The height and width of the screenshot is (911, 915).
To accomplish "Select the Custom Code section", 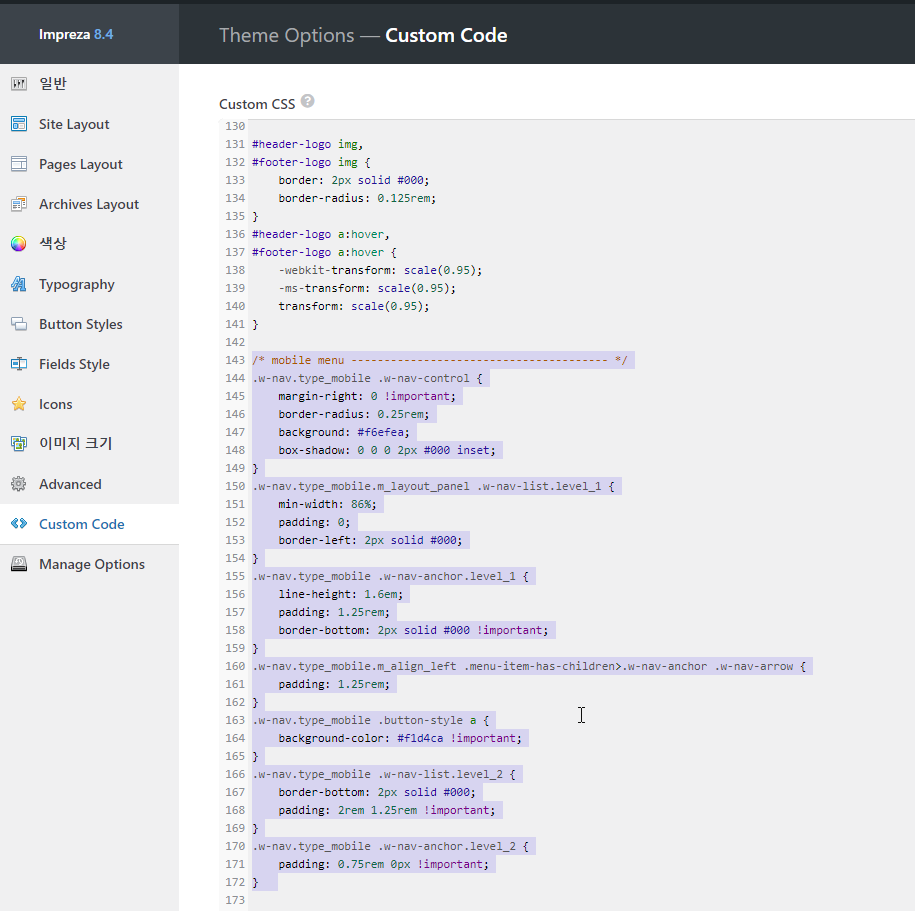I will [x=89, y=524].
